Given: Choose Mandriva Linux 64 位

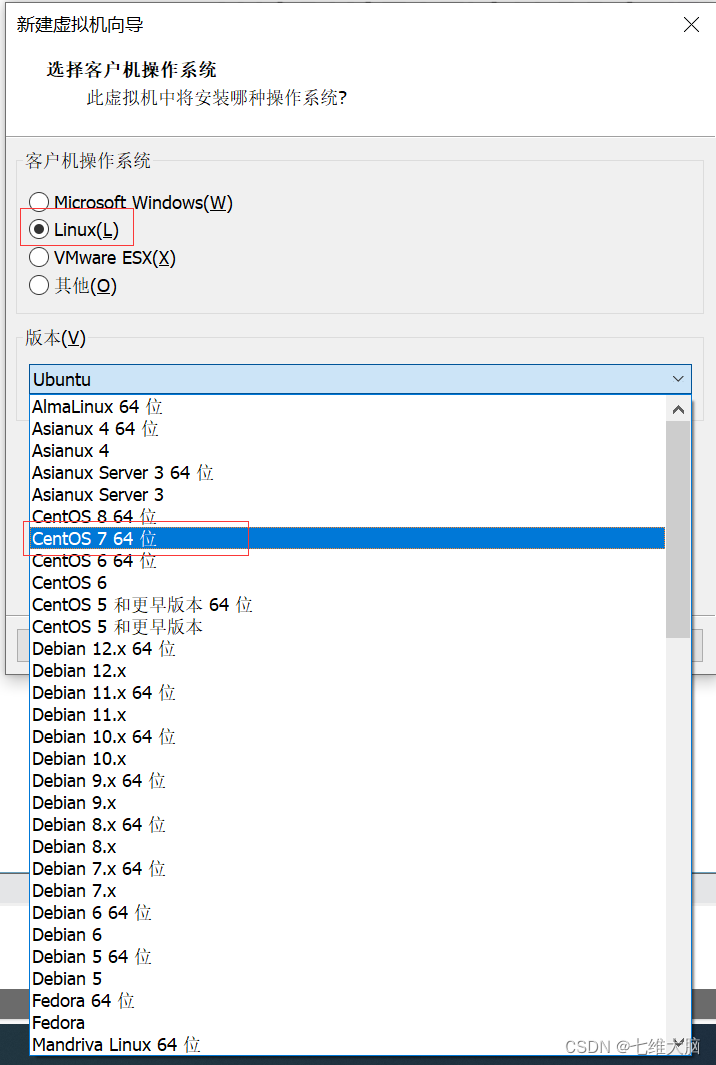Looking at the screenshot, I should pyautogui.click(x=348, y=1045).
